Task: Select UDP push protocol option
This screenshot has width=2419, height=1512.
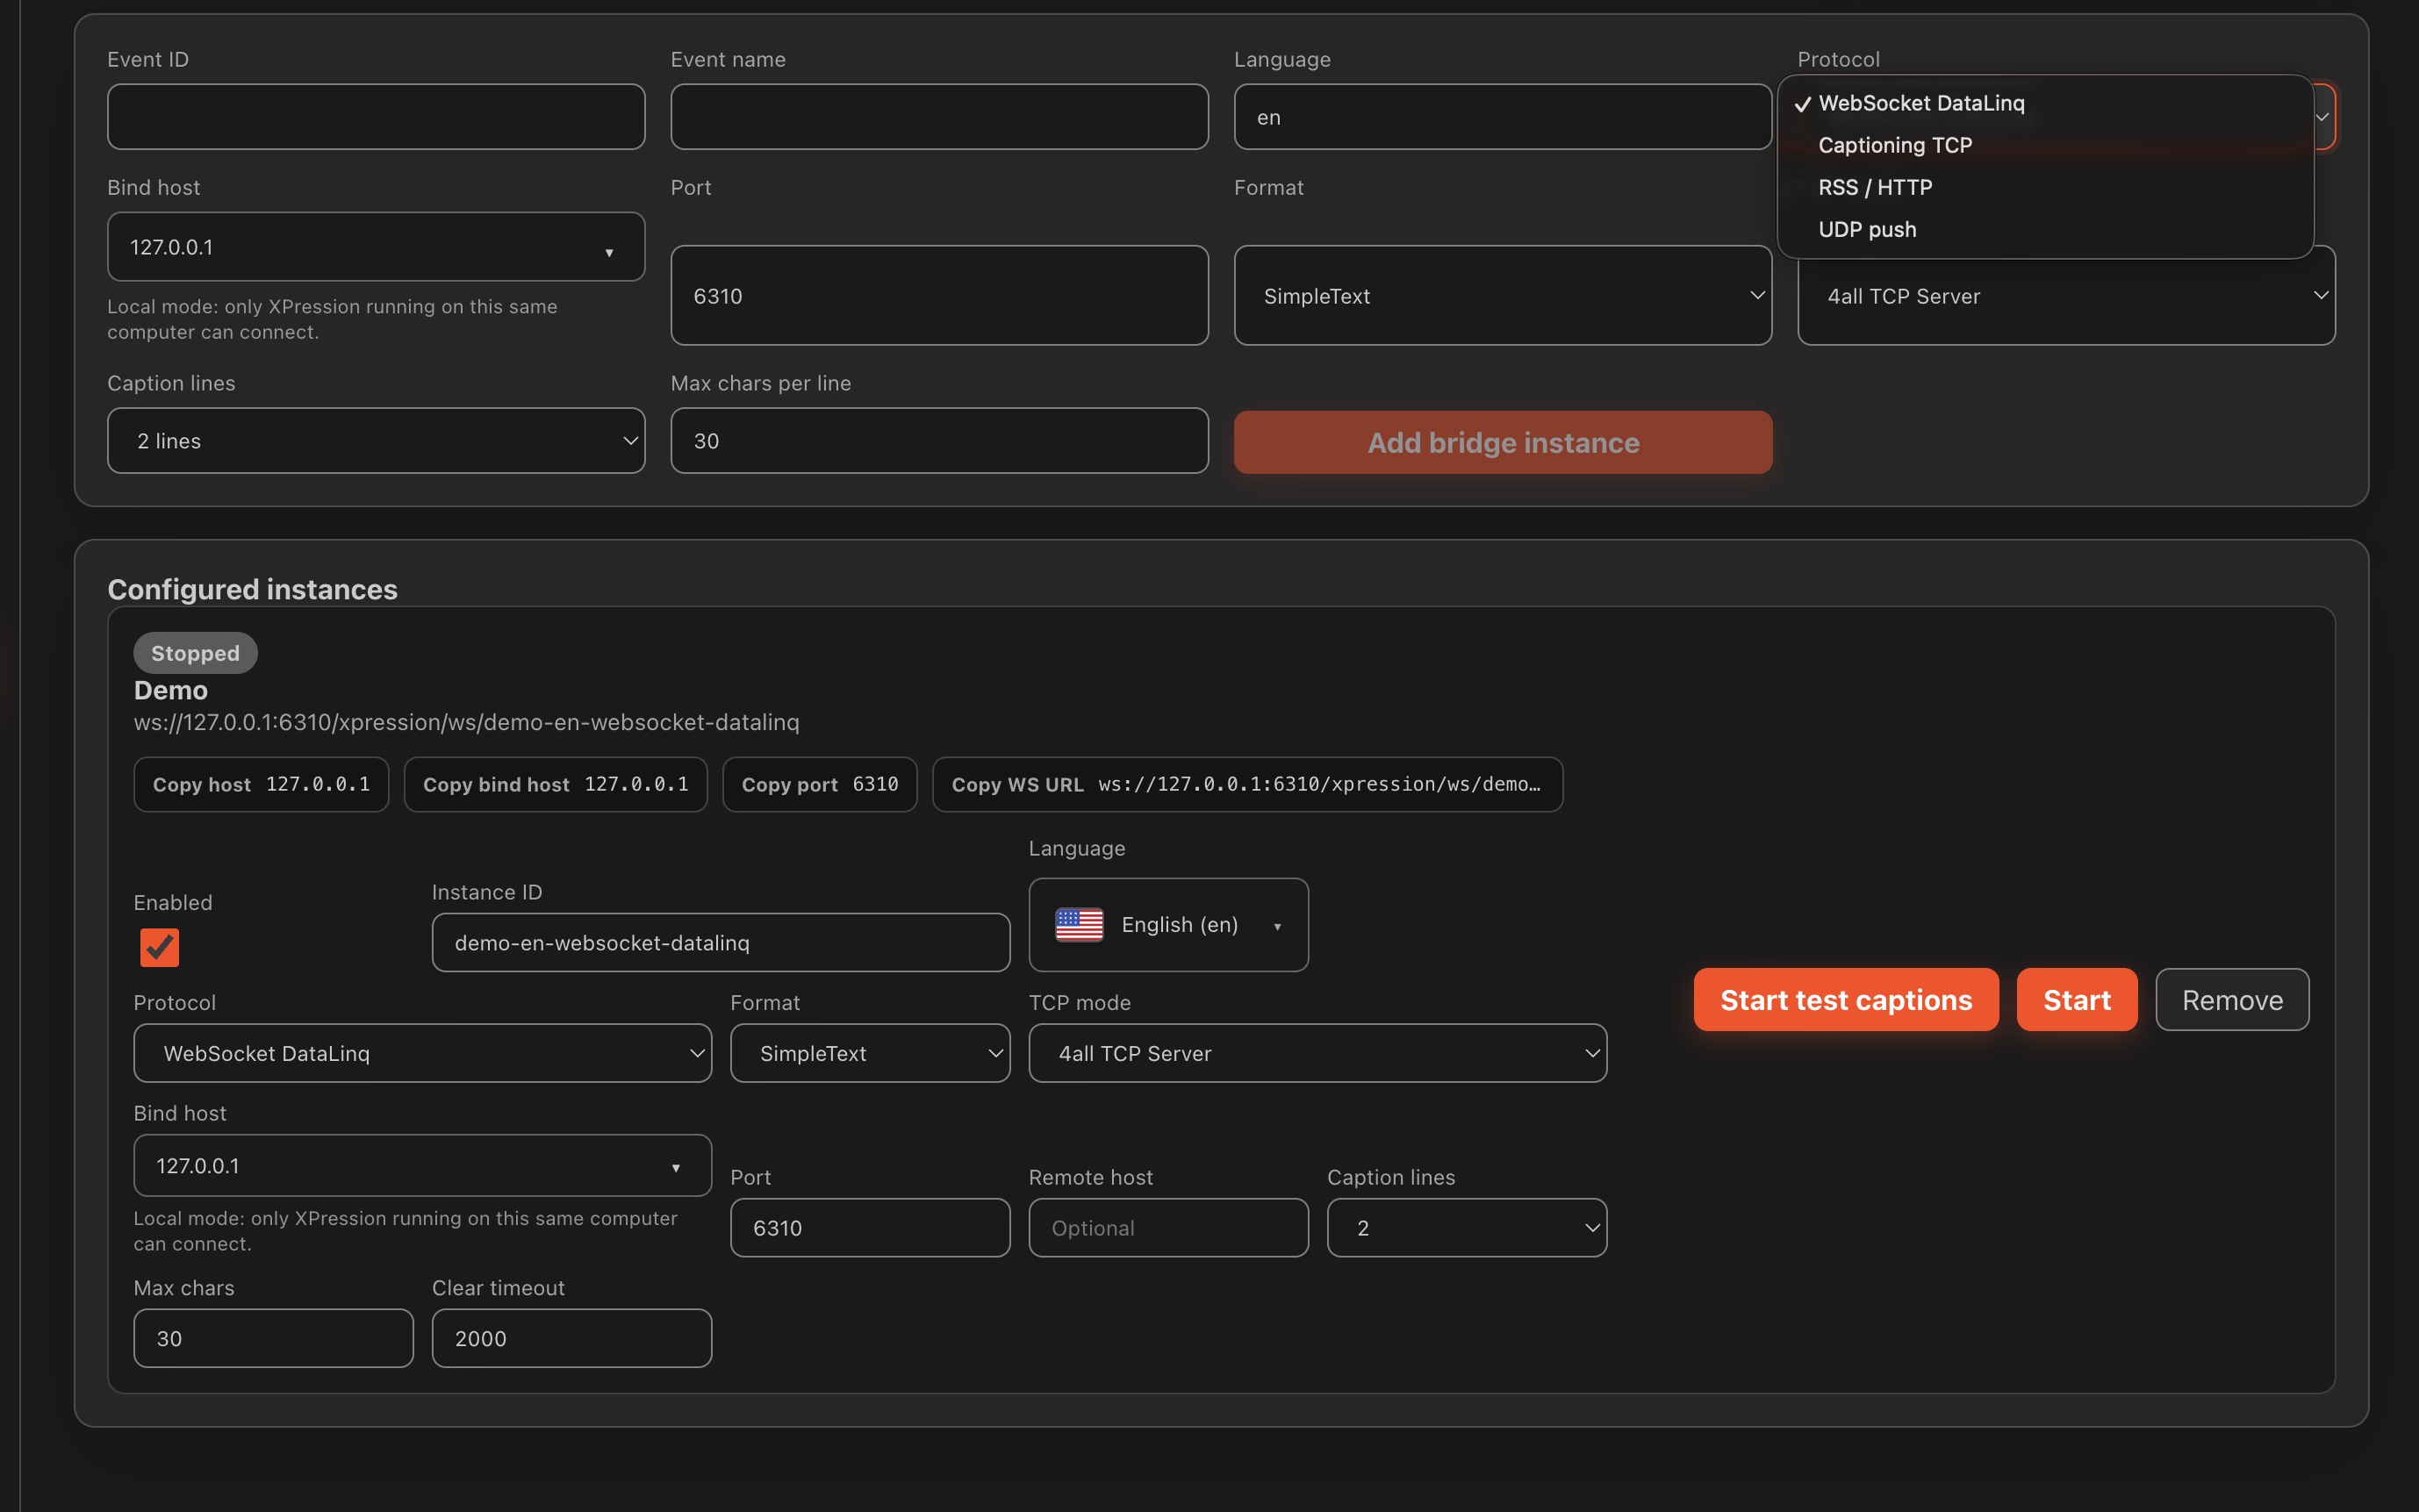Action: 2045,229
